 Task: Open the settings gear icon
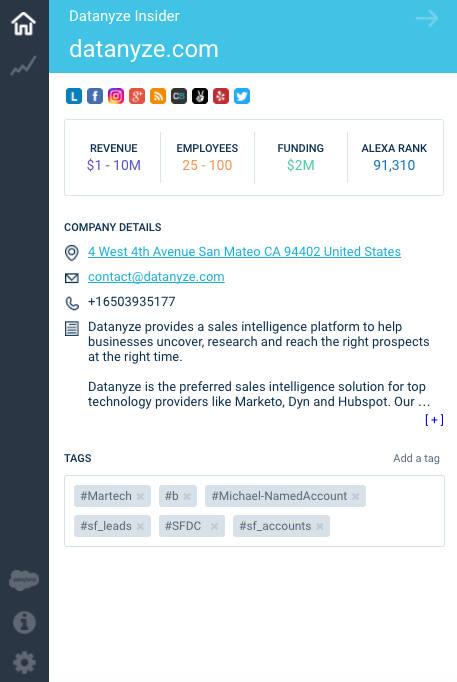click(24, 662)
